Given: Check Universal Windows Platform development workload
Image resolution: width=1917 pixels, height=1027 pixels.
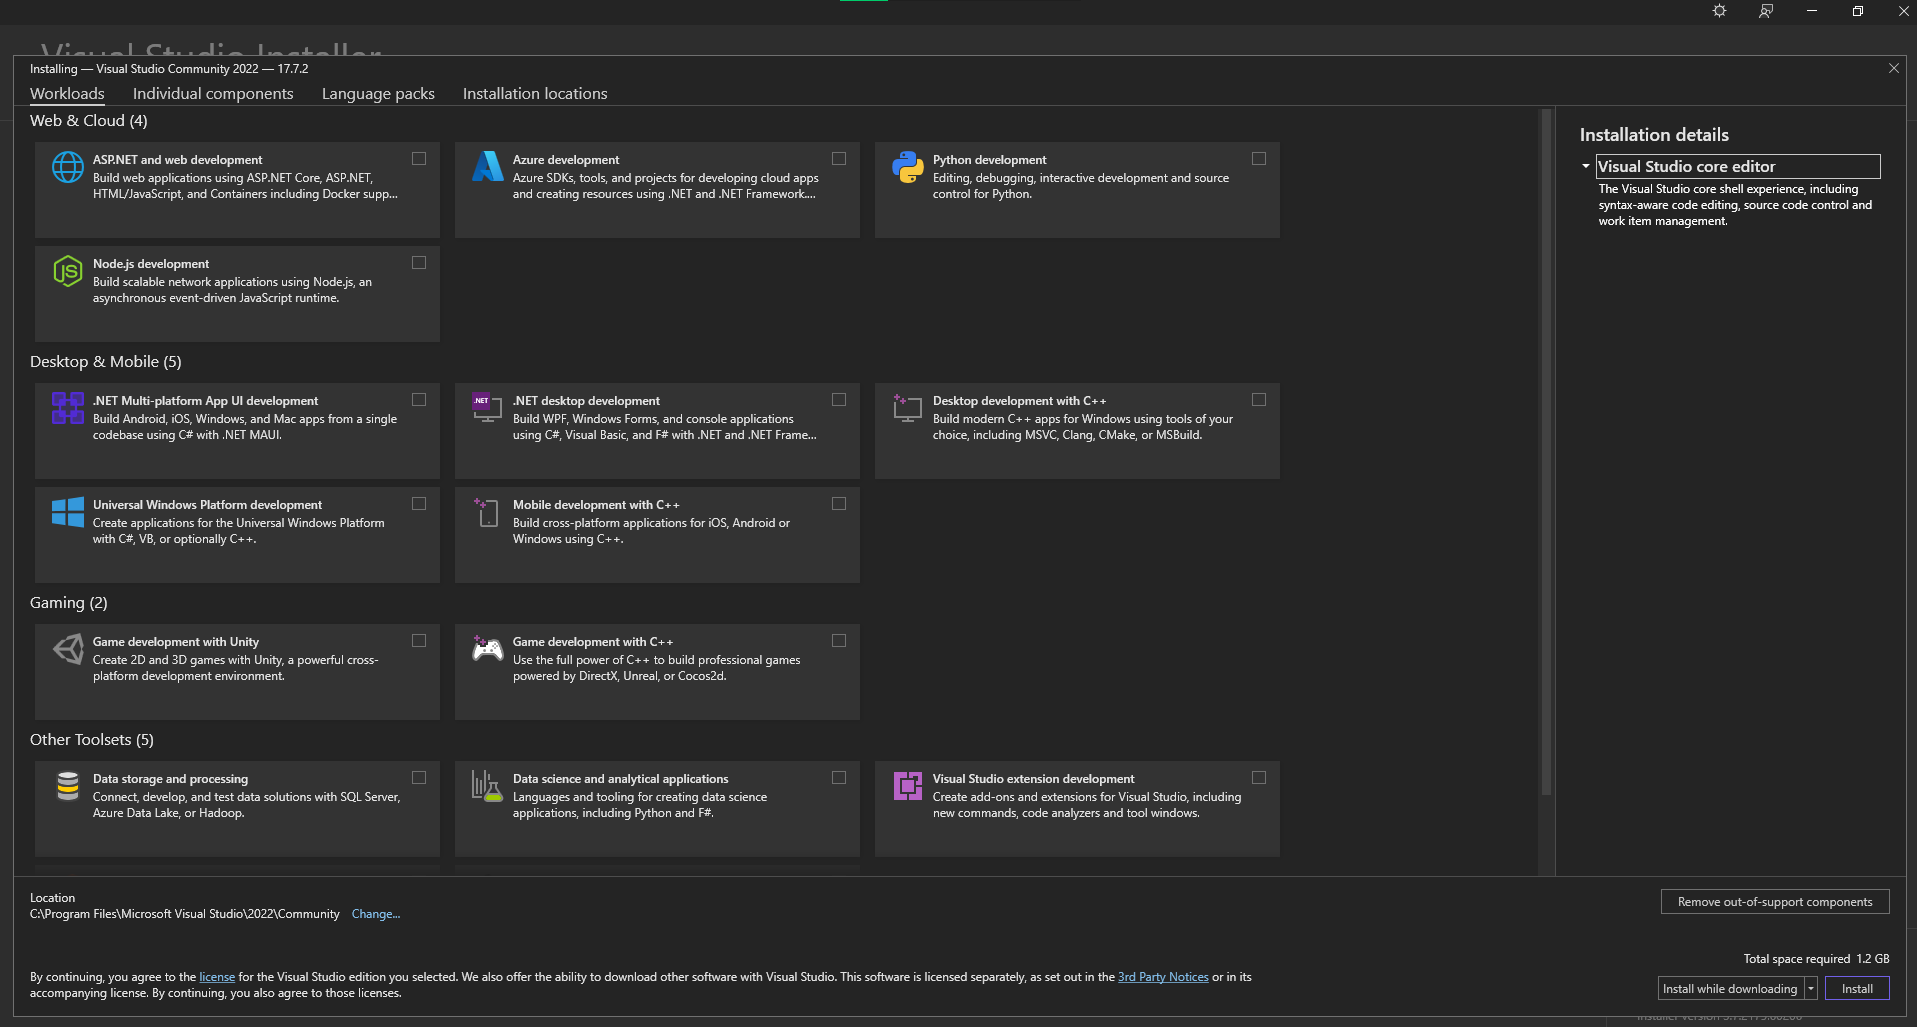Looking at the screenshot, I should (419, 504).
